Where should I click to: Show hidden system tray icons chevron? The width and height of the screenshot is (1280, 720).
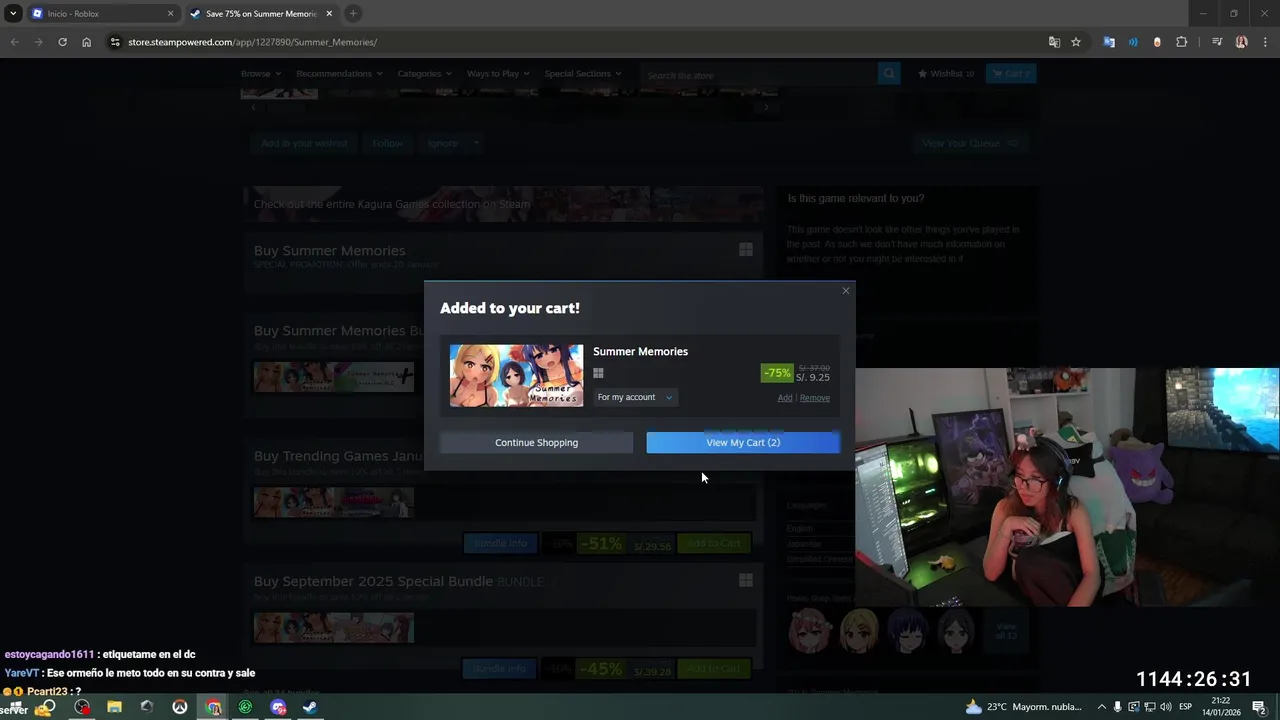coord(1102,707)
